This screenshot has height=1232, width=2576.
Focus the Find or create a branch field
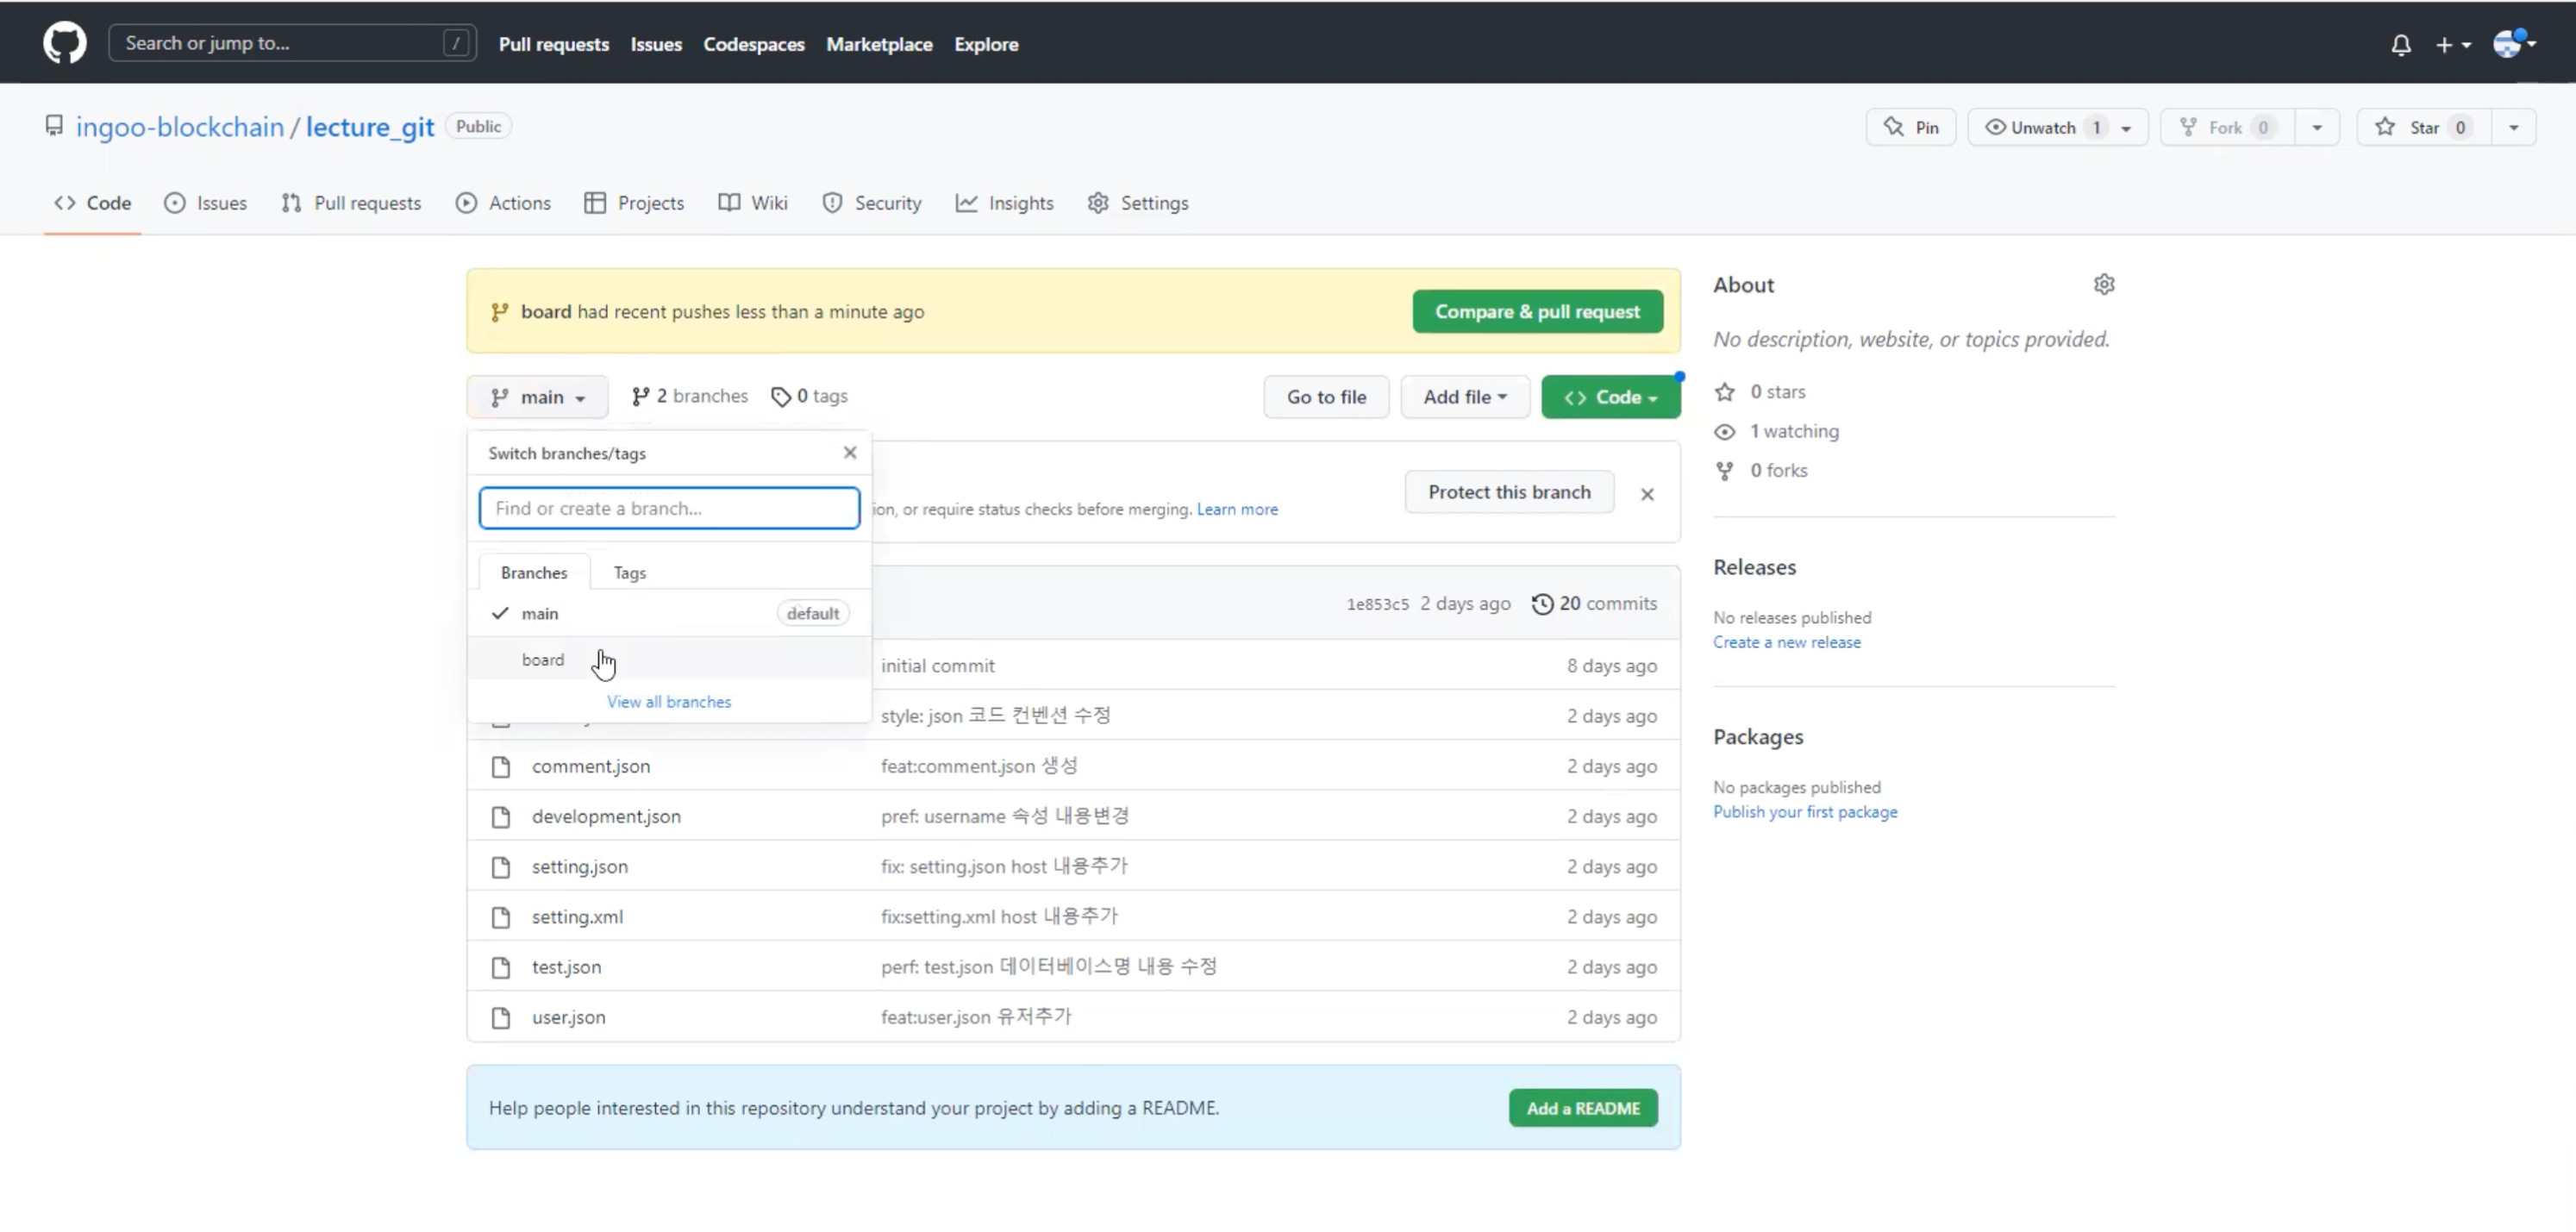668,508
